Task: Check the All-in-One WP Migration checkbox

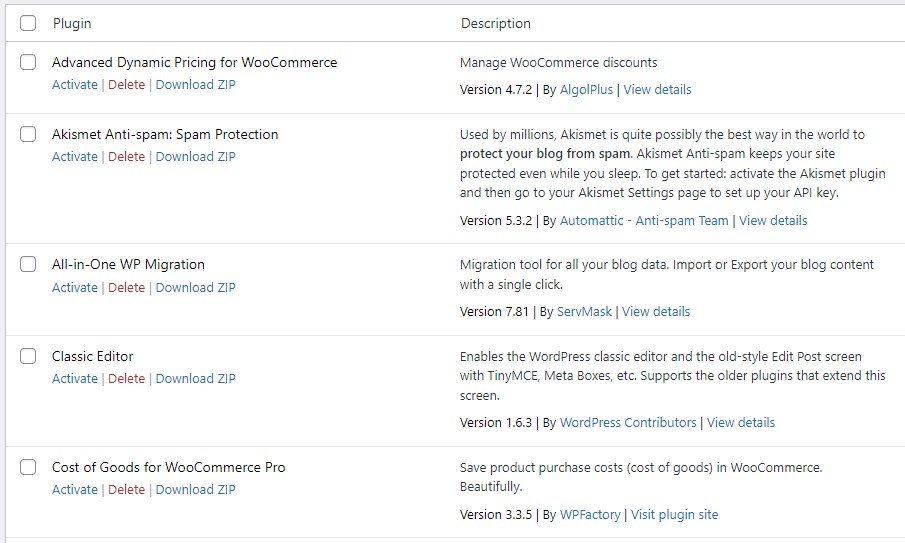Action: [x=28, y=265]
